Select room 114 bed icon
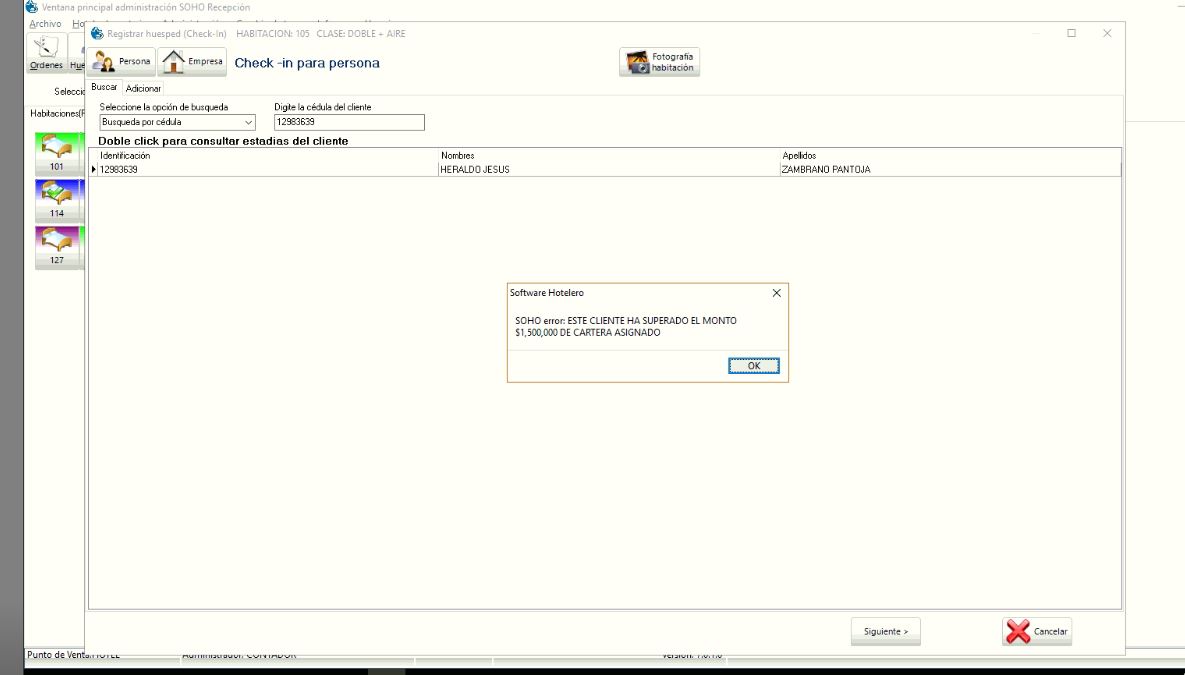1185x675 pixels. tap(56, 199)
